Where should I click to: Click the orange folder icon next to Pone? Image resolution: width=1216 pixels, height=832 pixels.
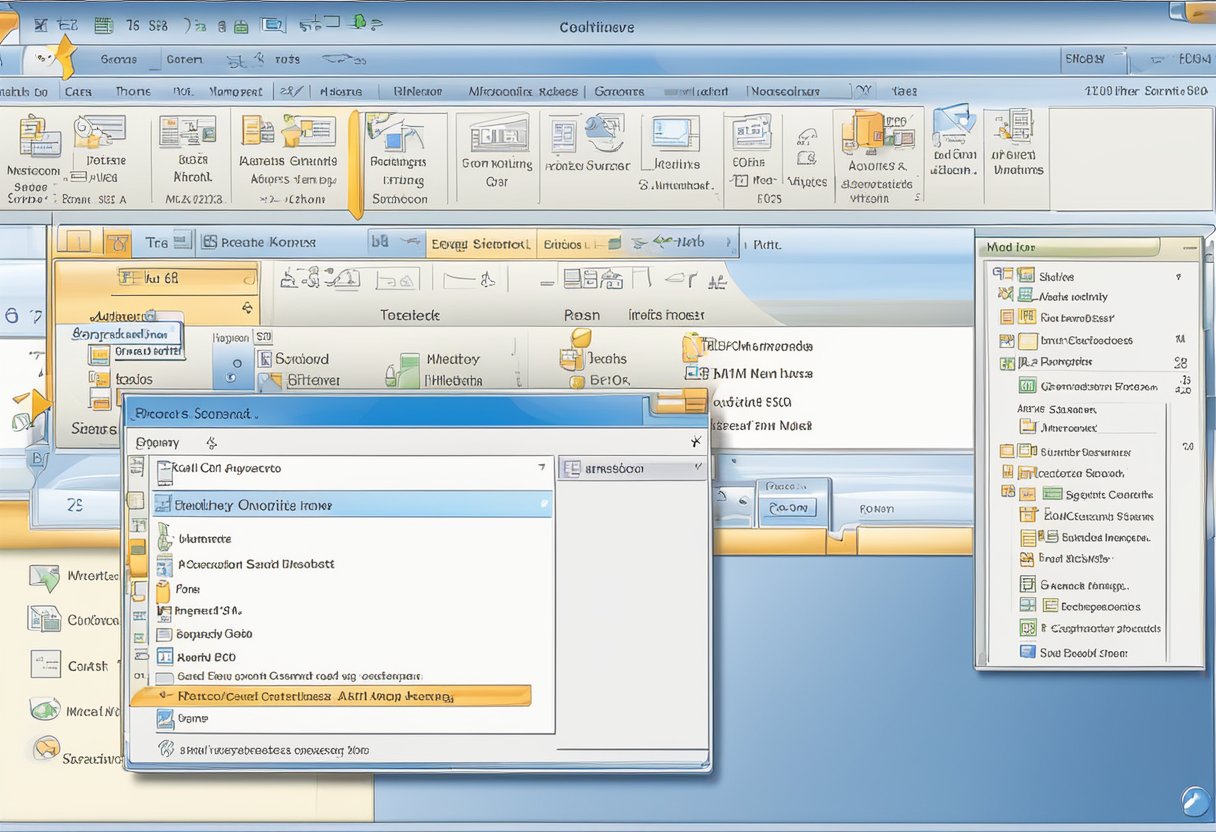(x=164, y=589)
